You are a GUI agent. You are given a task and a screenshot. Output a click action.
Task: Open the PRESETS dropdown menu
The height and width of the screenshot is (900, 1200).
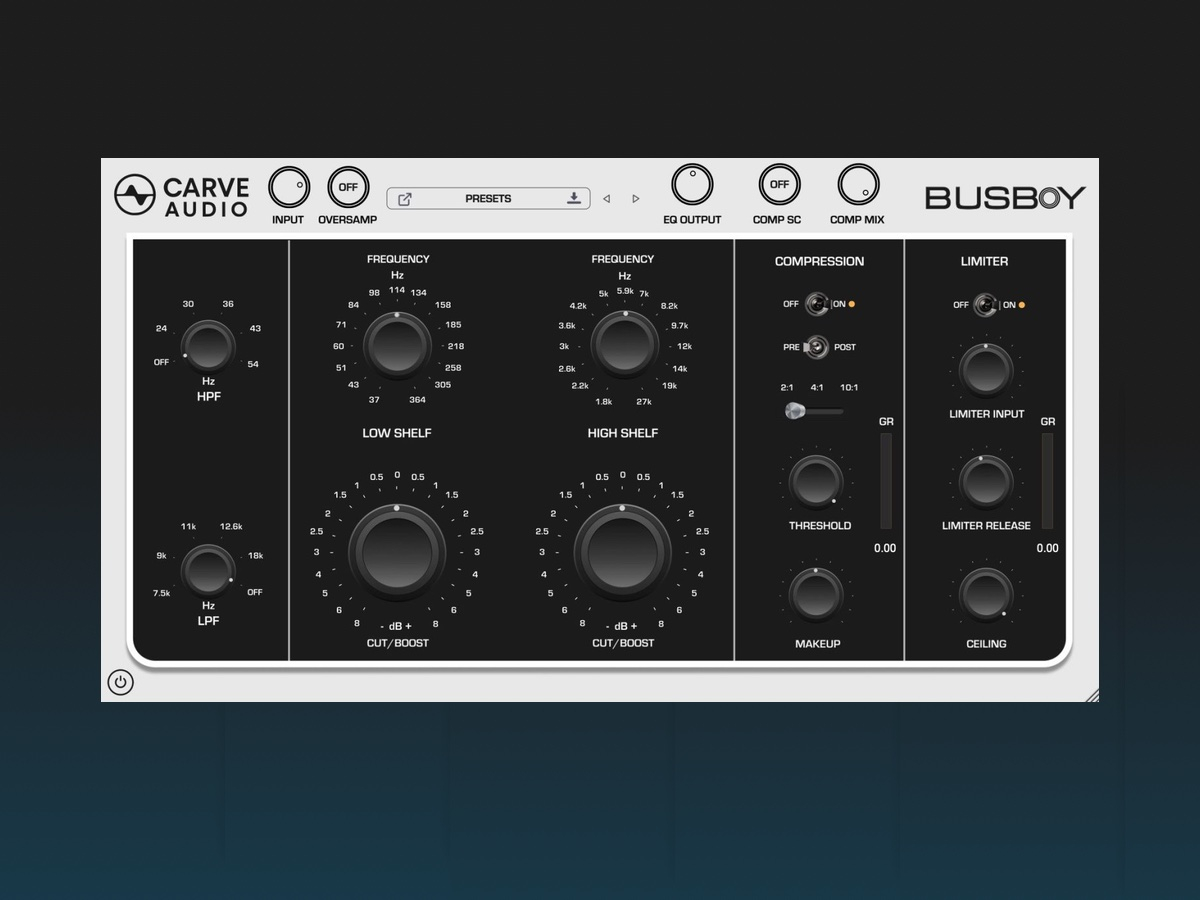(488, 199)
